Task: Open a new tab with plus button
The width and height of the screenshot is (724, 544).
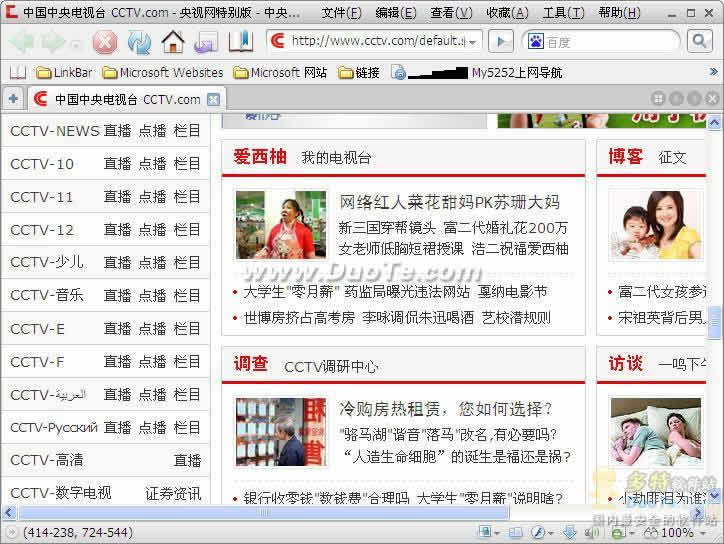Action: coord(13,98)
